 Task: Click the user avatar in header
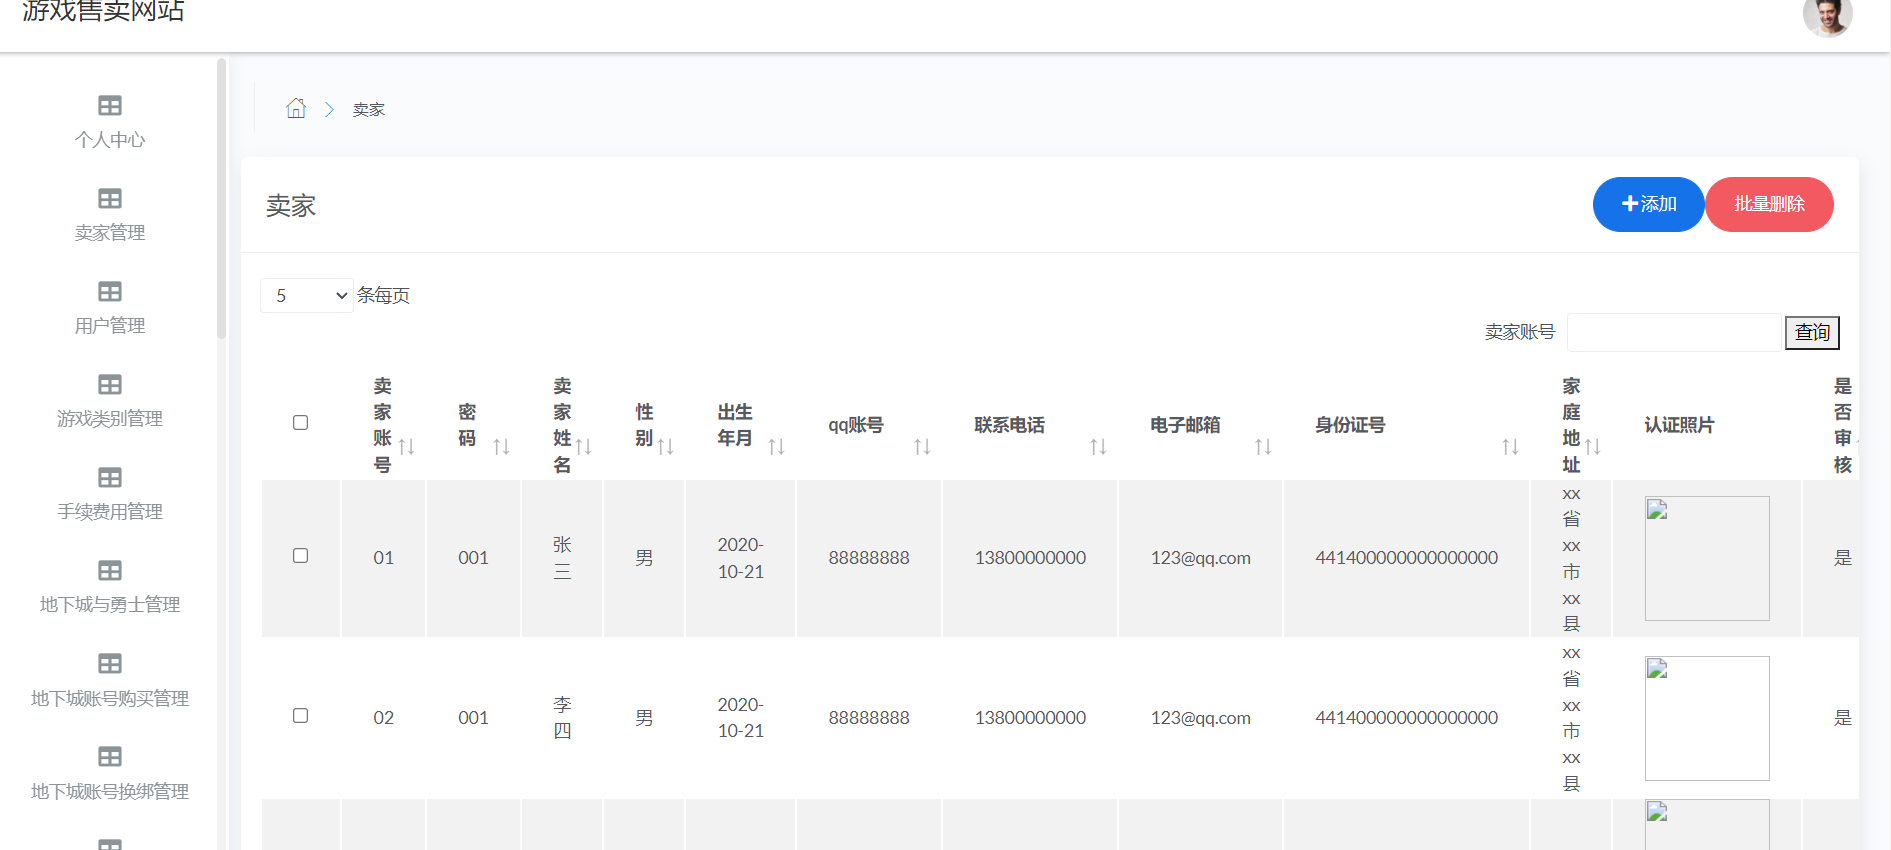pos(1827,14)
